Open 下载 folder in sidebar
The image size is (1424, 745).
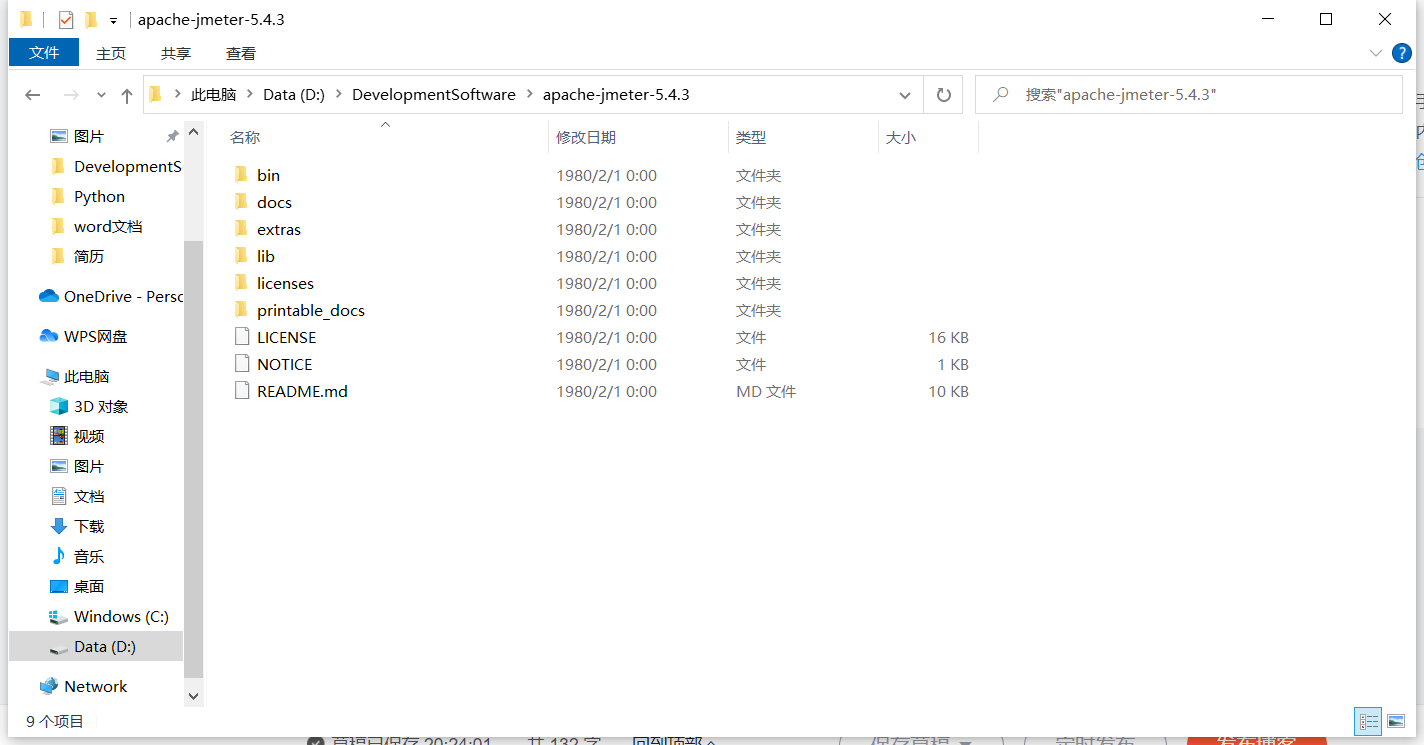(x=77, y=526)
